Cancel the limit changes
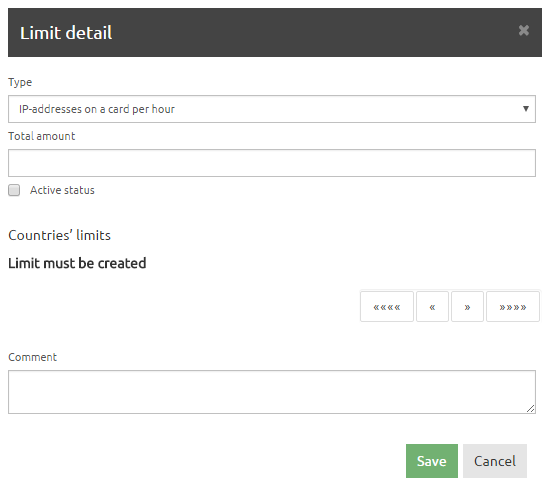The height and width of the screenshot is (498, 548). point(495,461)
